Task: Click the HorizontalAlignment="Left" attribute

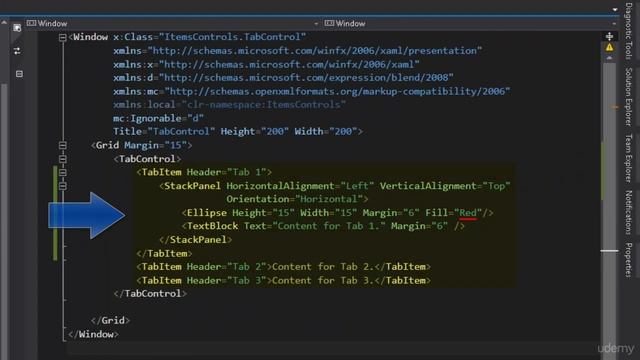Action: (x=300, y=186)
